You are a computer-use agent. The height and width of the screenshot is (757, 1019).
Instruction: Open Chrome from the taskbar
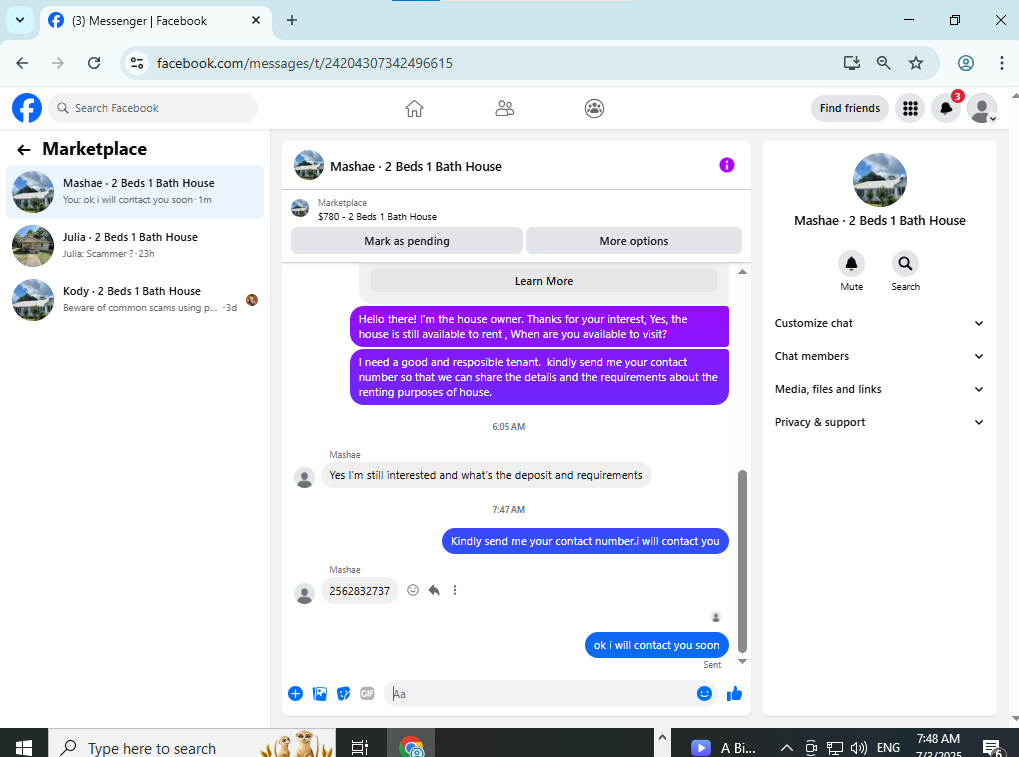(x=411, y=748)
